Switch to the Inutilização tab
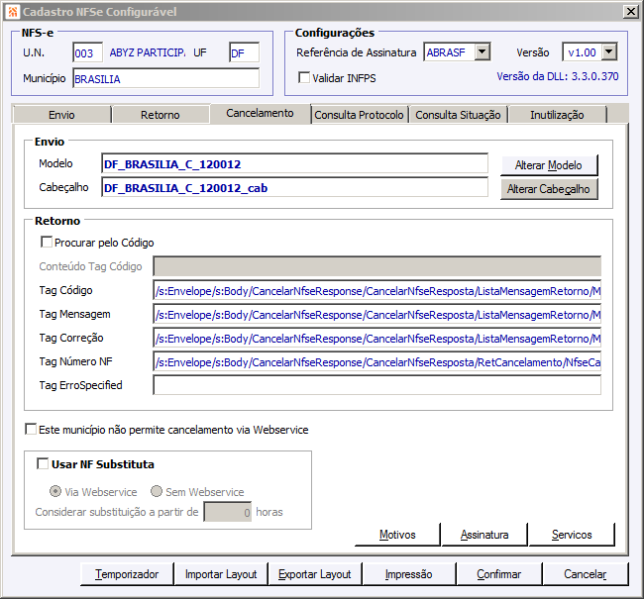Image resolution: width=644 pixels, height=599 pixels. coord(557,115)
